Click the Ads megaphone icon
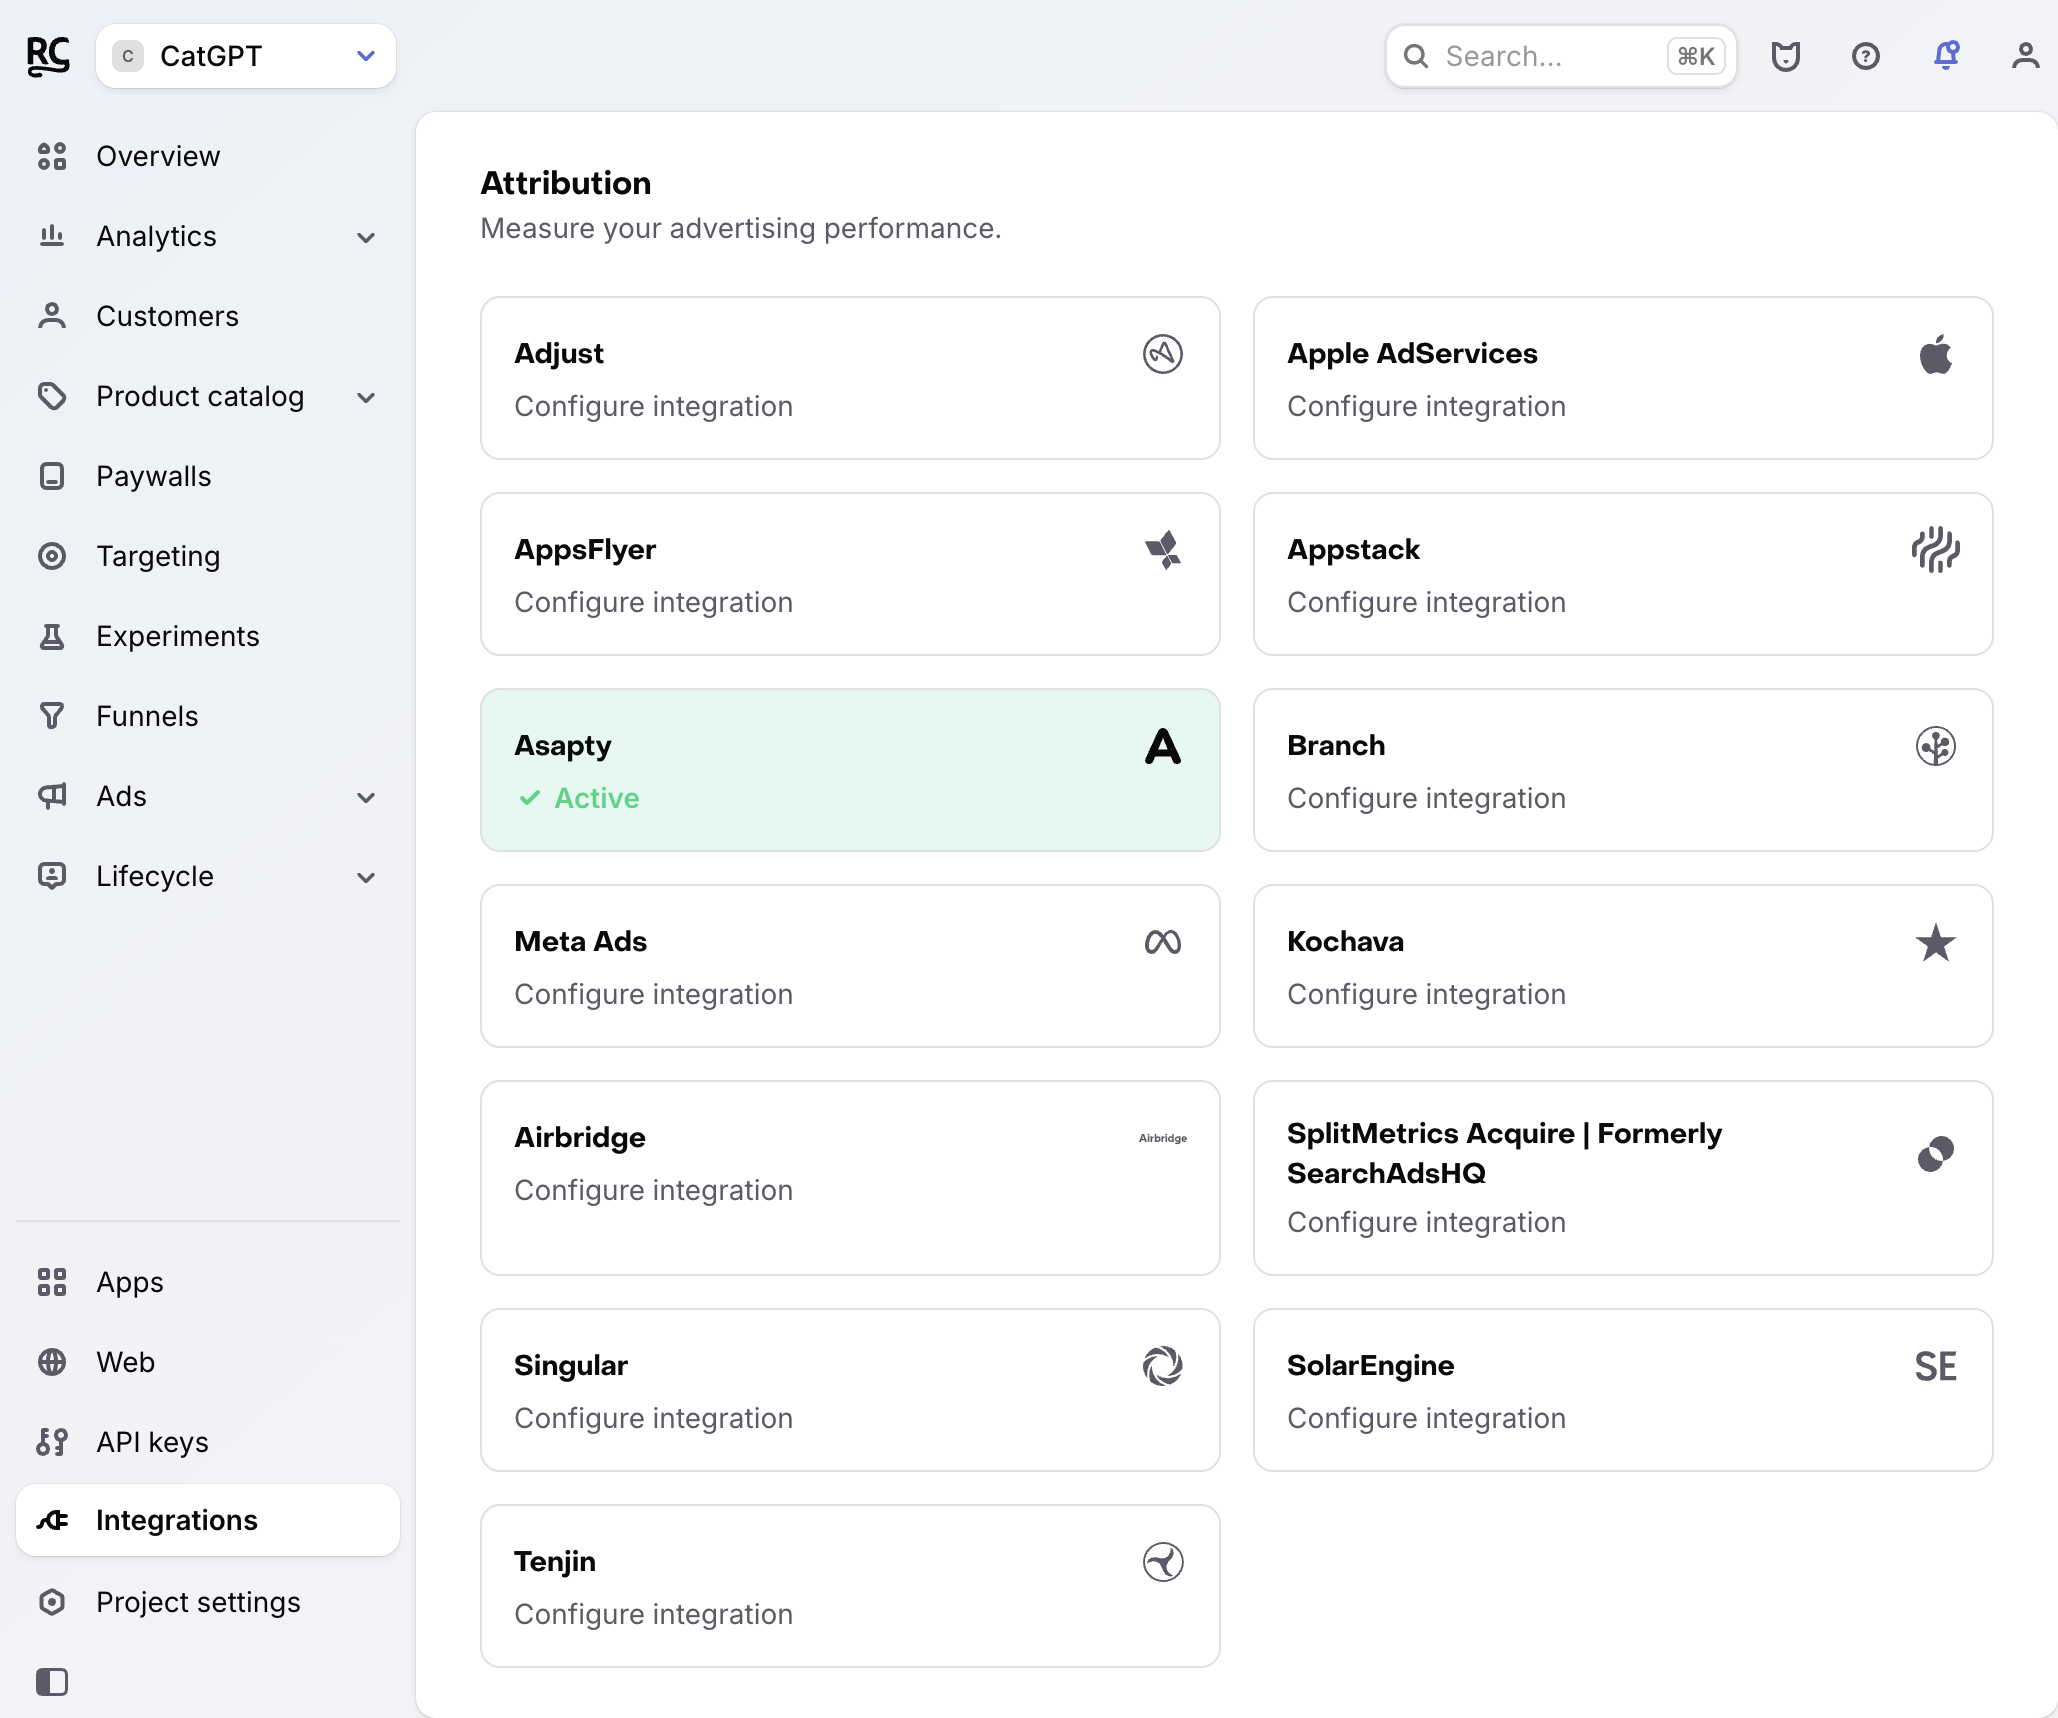Screen dimensions: 2058x1718 pyautogui.click(x=52, y=796)
